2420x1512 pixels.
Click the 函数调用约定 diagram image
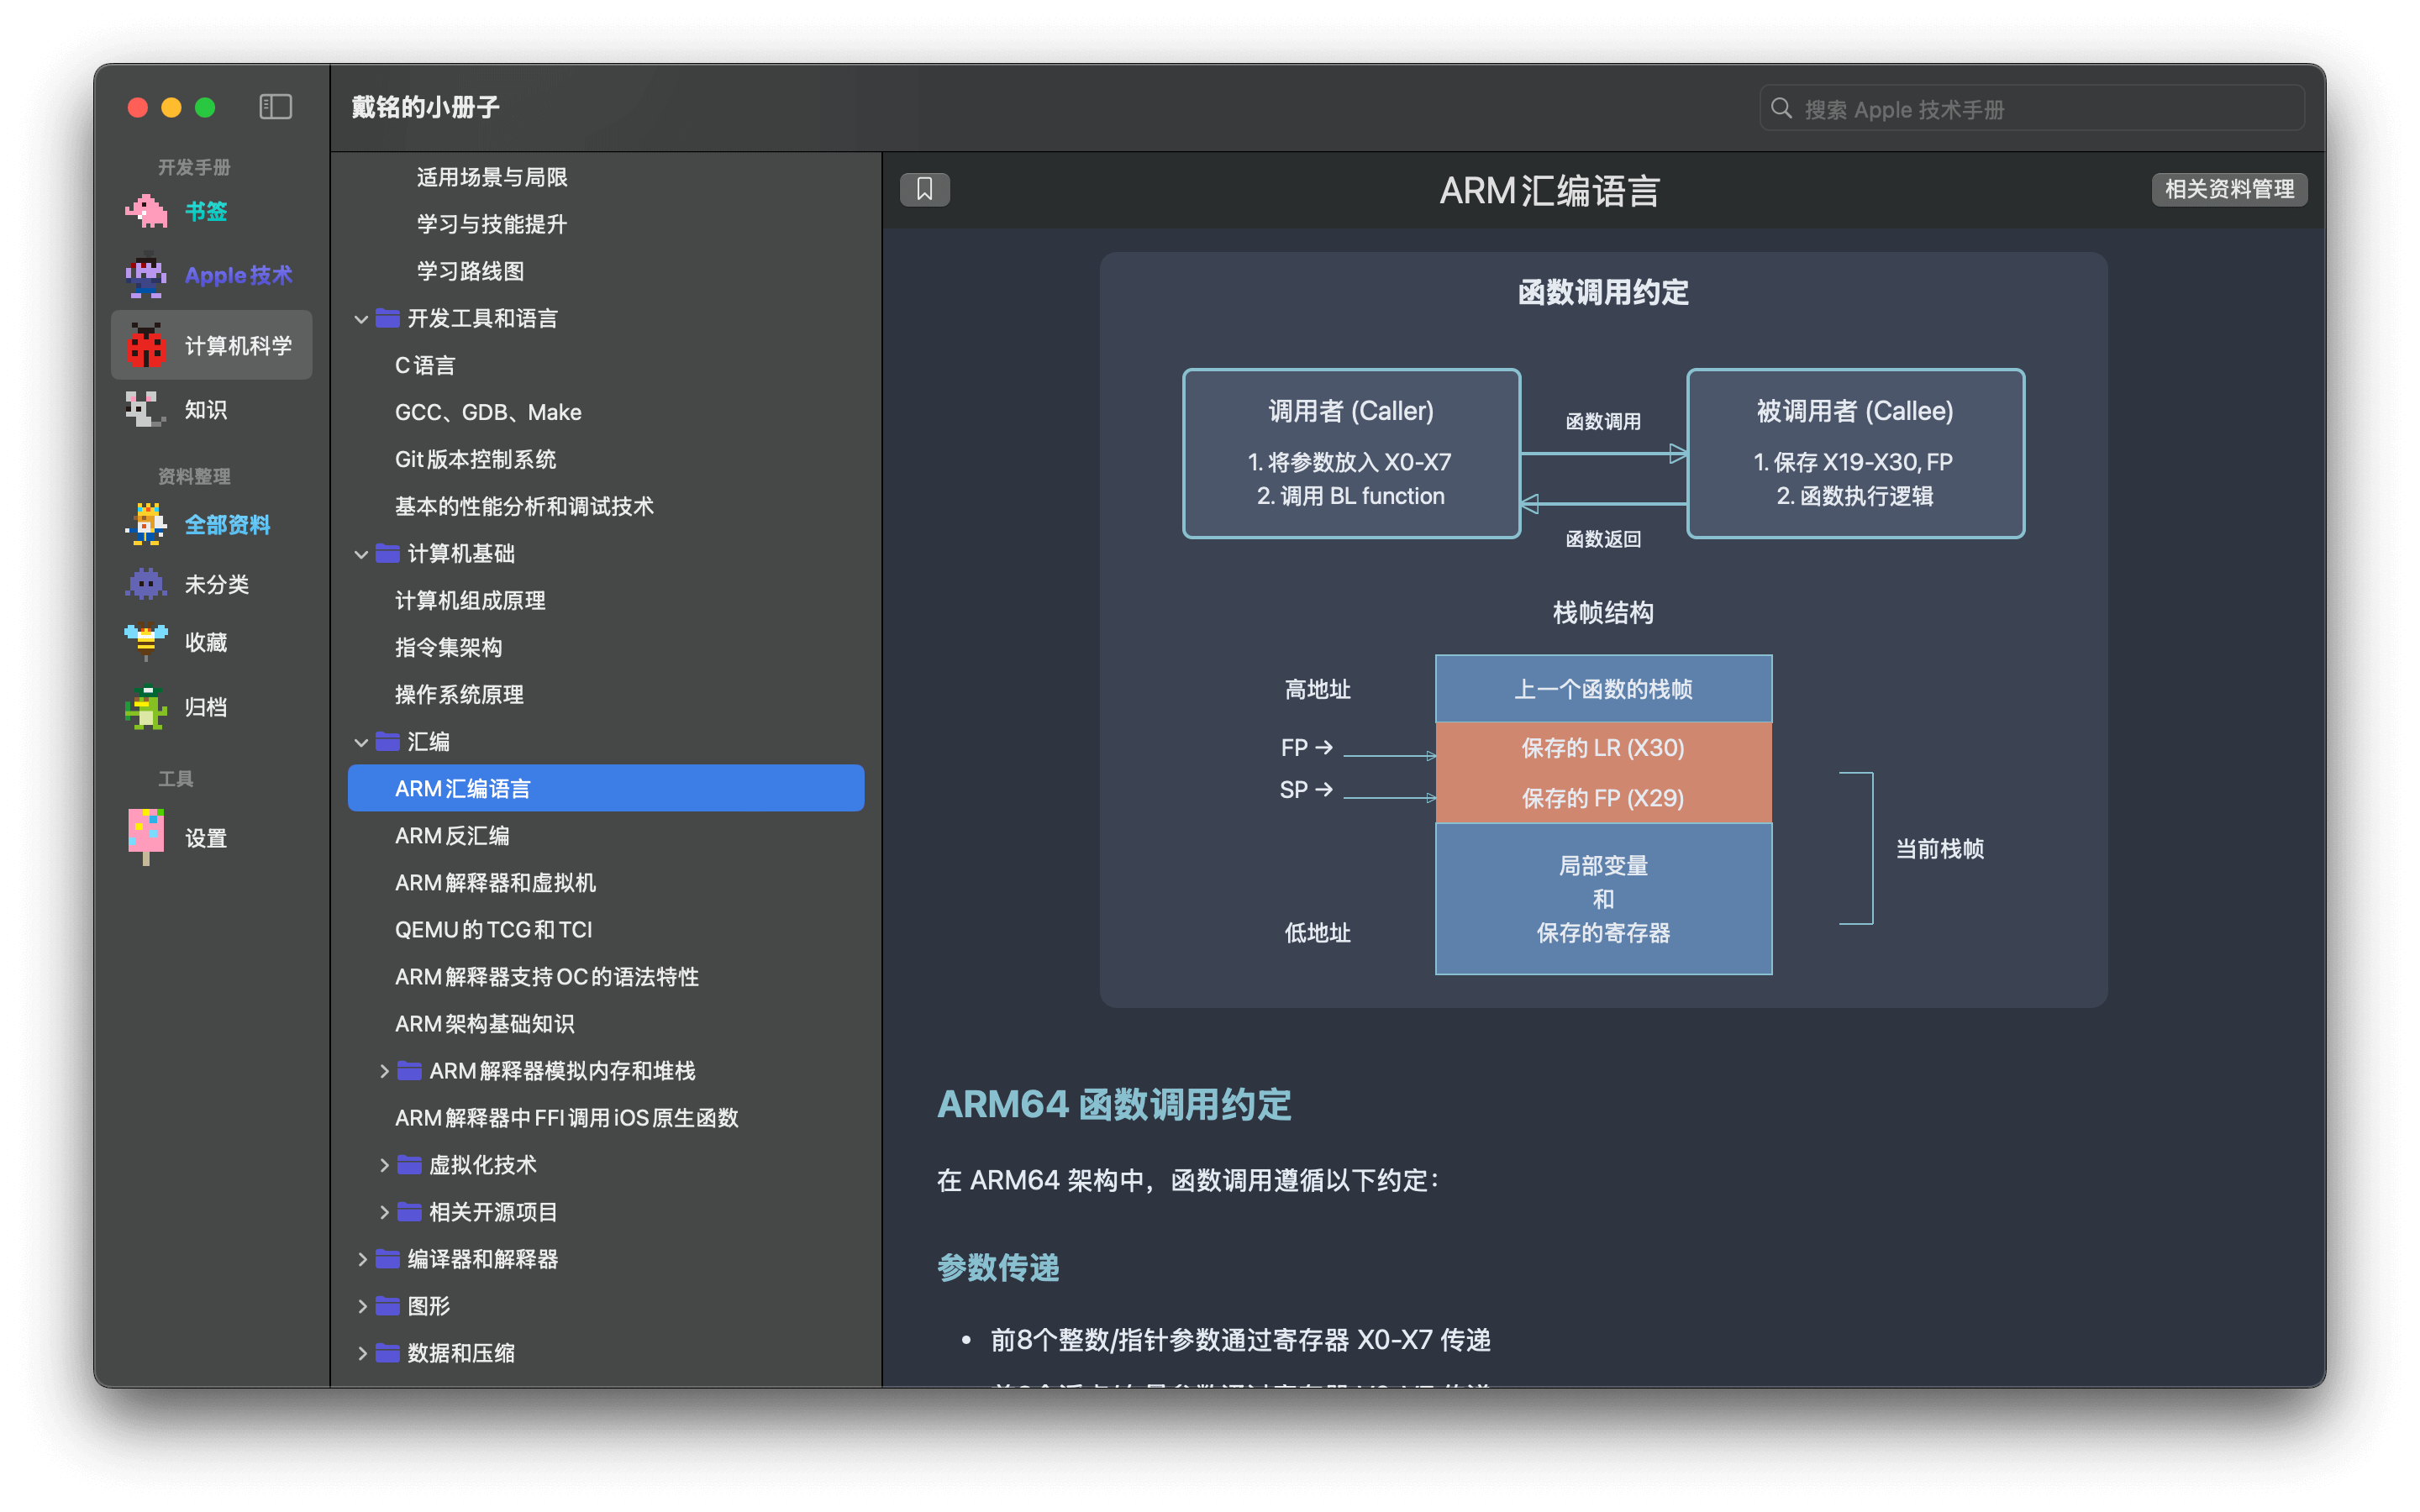1603,630
